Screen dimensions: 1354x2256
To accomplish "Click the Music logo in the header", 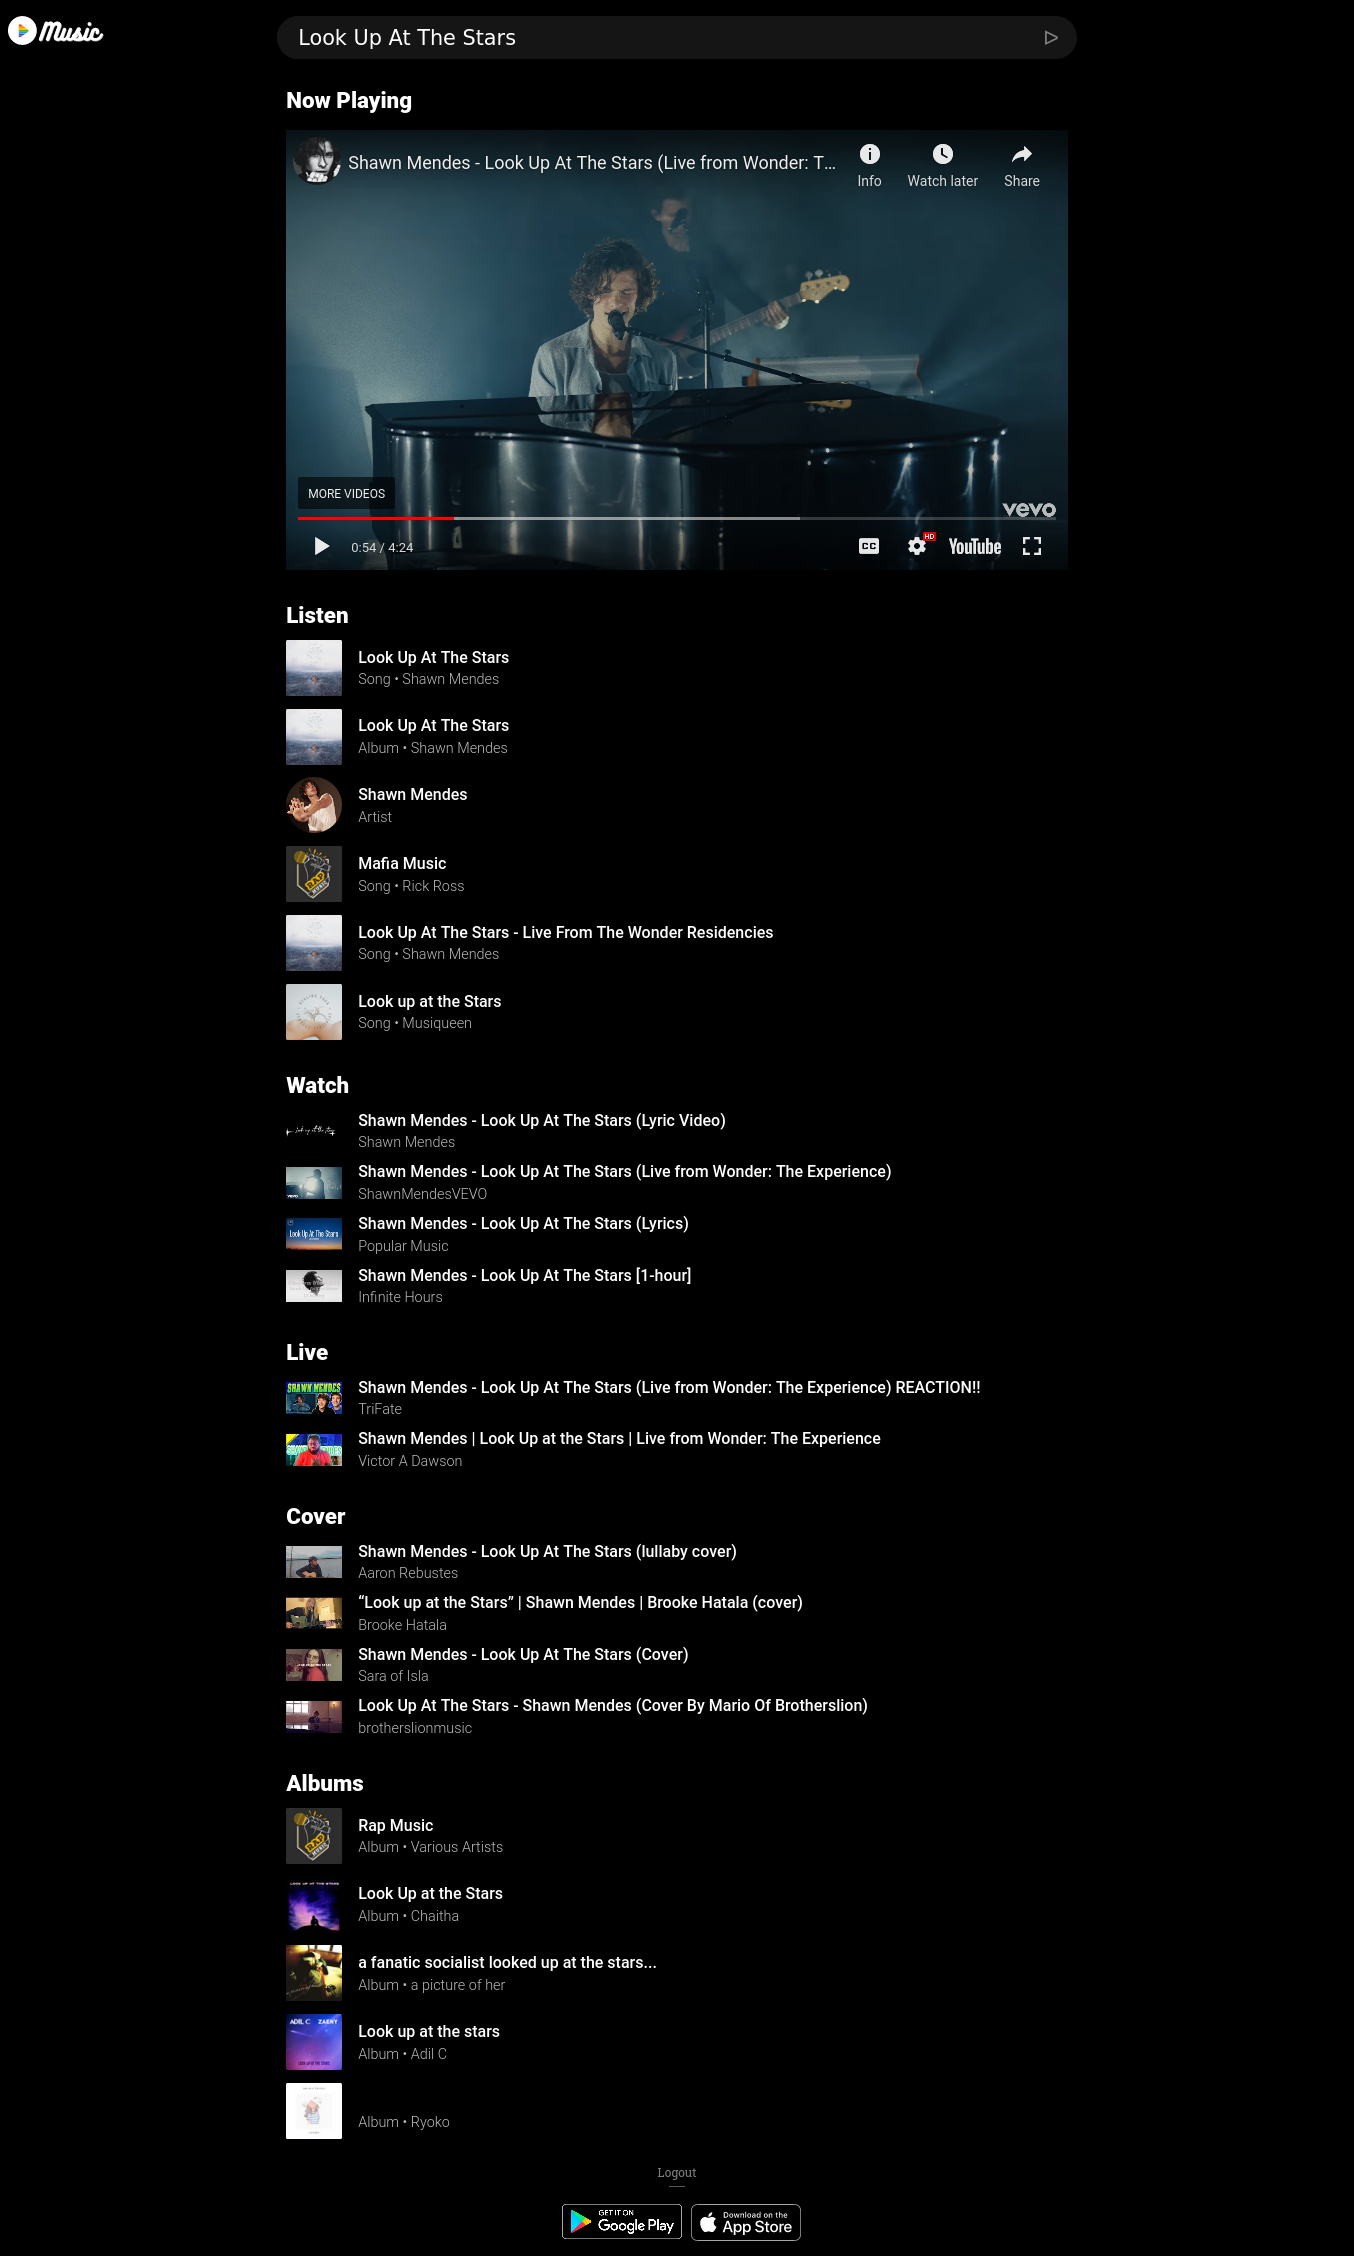I will coord(55,31).
